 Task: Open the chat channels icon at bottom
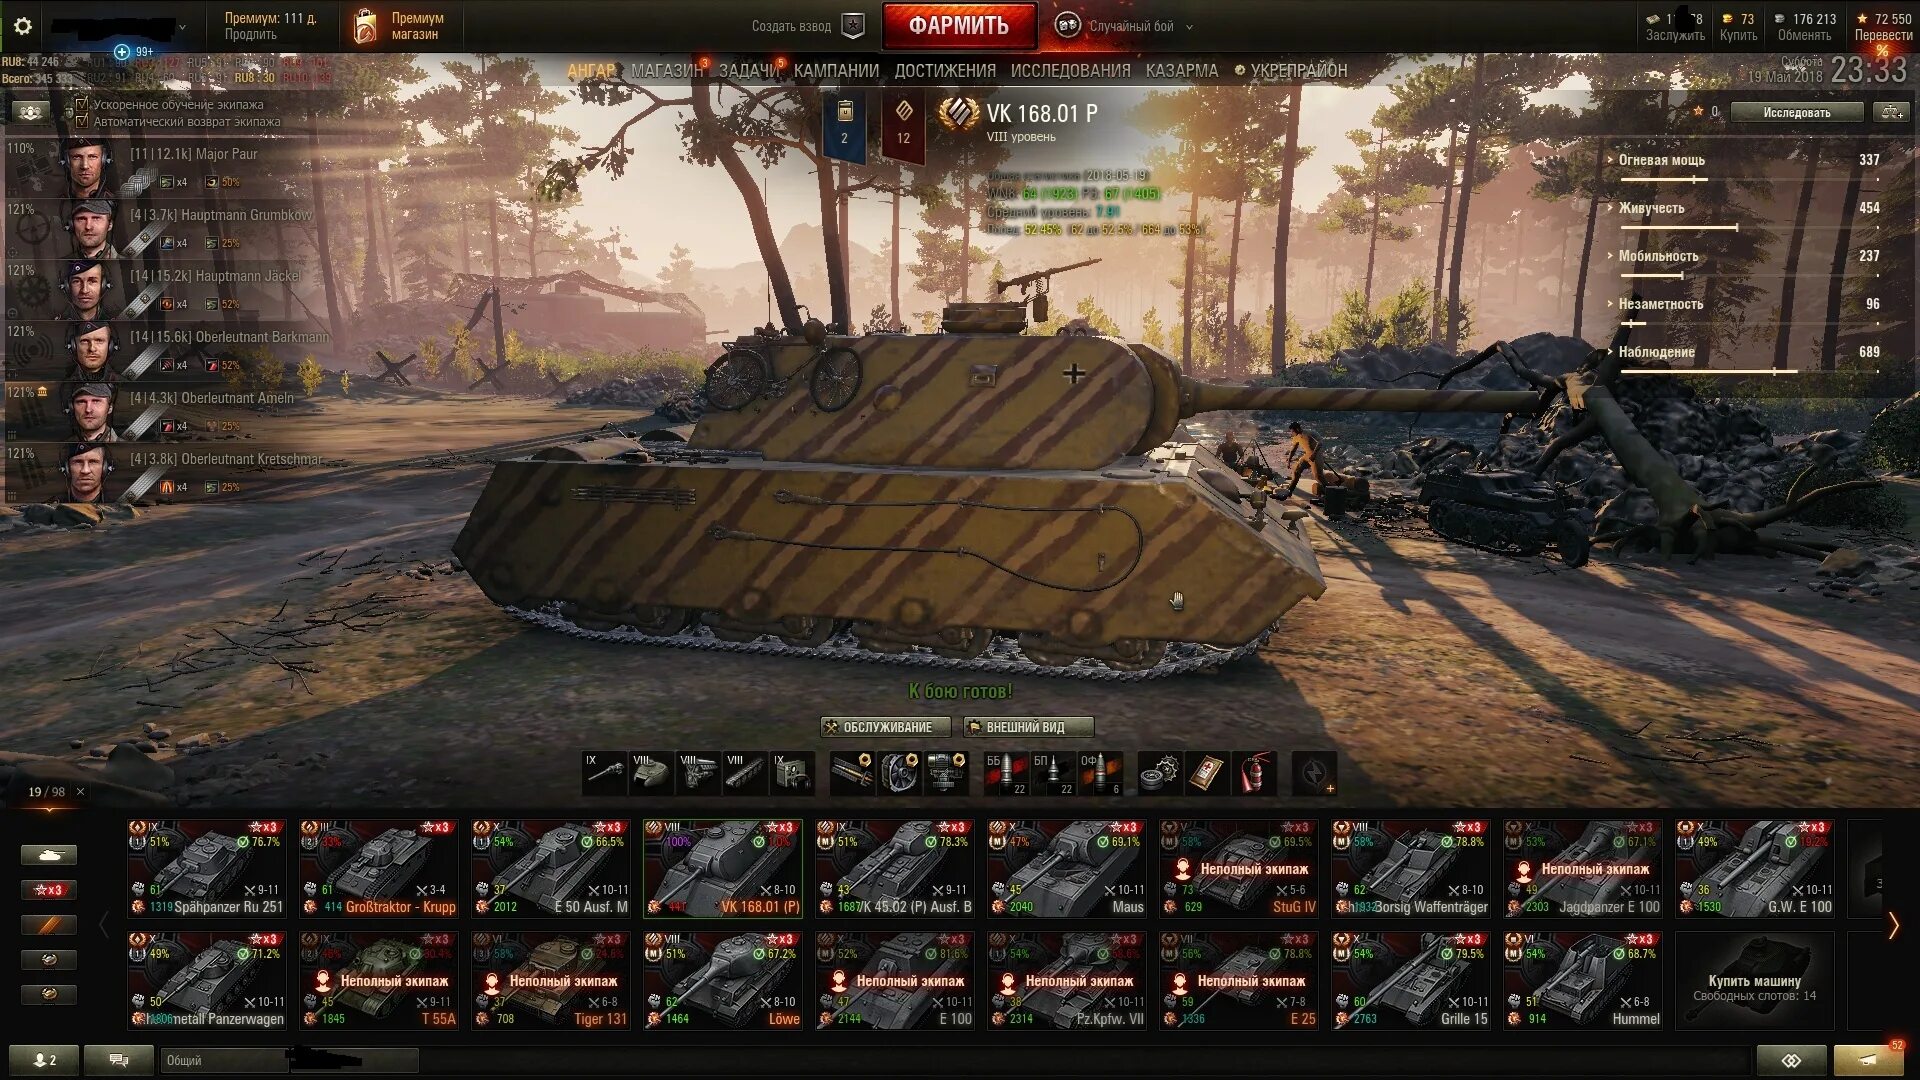tap(118, 1060)
